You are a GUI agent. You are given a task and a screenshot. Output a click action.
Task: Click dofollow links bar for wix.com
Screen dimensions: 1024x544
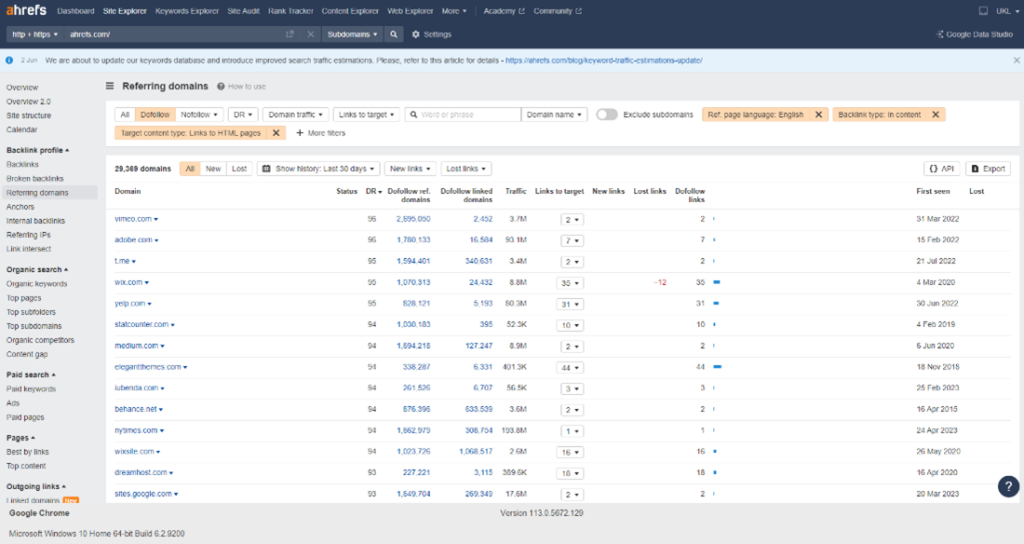click(x=716, y=282)
